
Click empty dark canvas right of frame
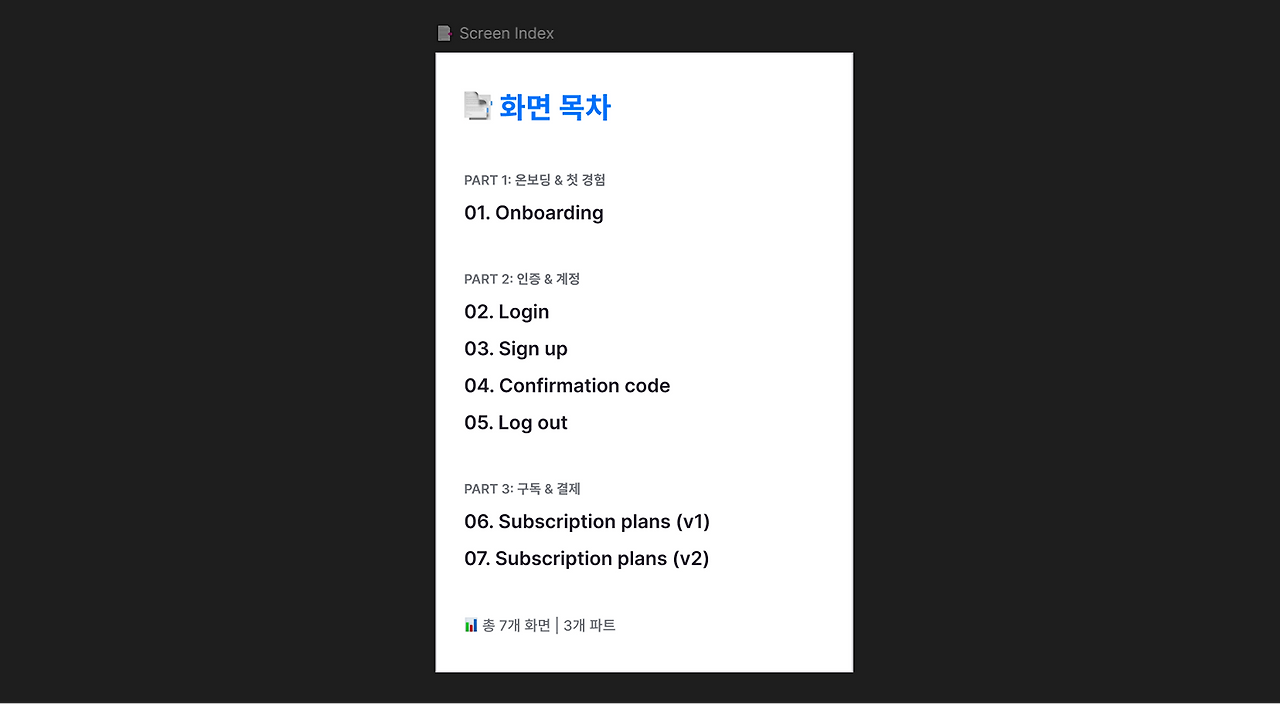pyautogui.click(x=1065, y=350)
